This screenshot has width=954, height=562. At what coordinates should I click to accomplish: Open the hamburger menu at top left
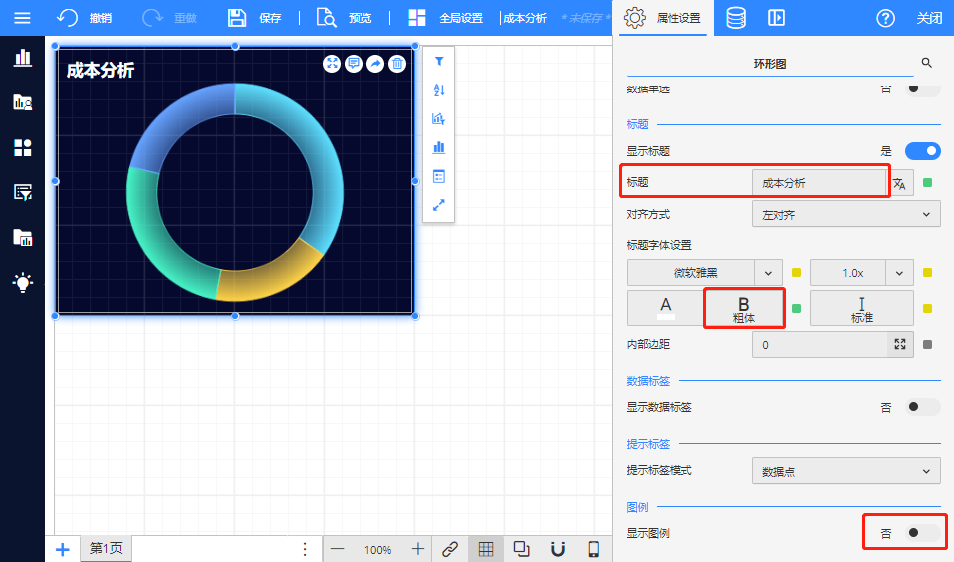22,18
